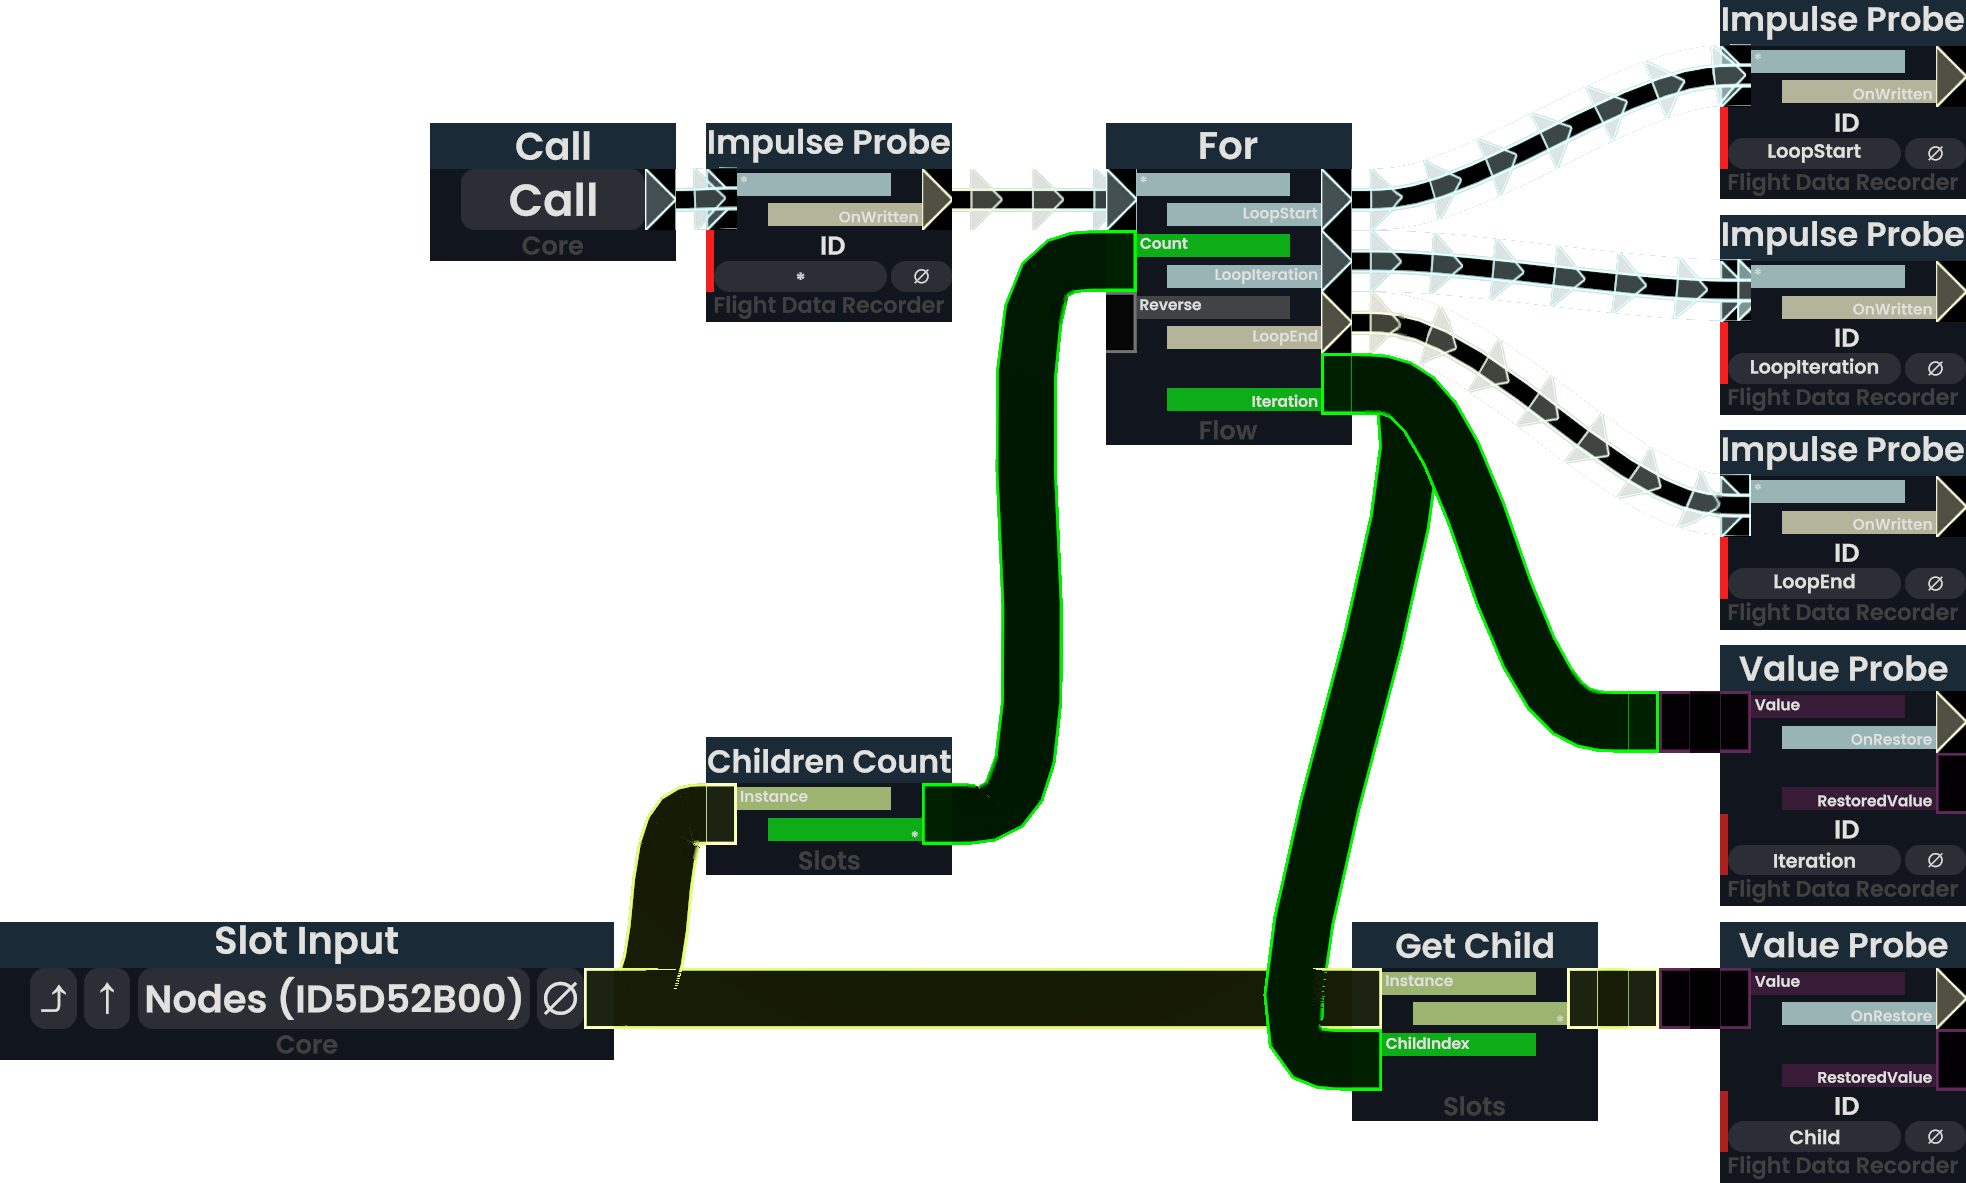Screen dimensions: 1966x1183
Task: Click the Iteration ID text field
Action: pyautogui.click(x=1813, y=860)
